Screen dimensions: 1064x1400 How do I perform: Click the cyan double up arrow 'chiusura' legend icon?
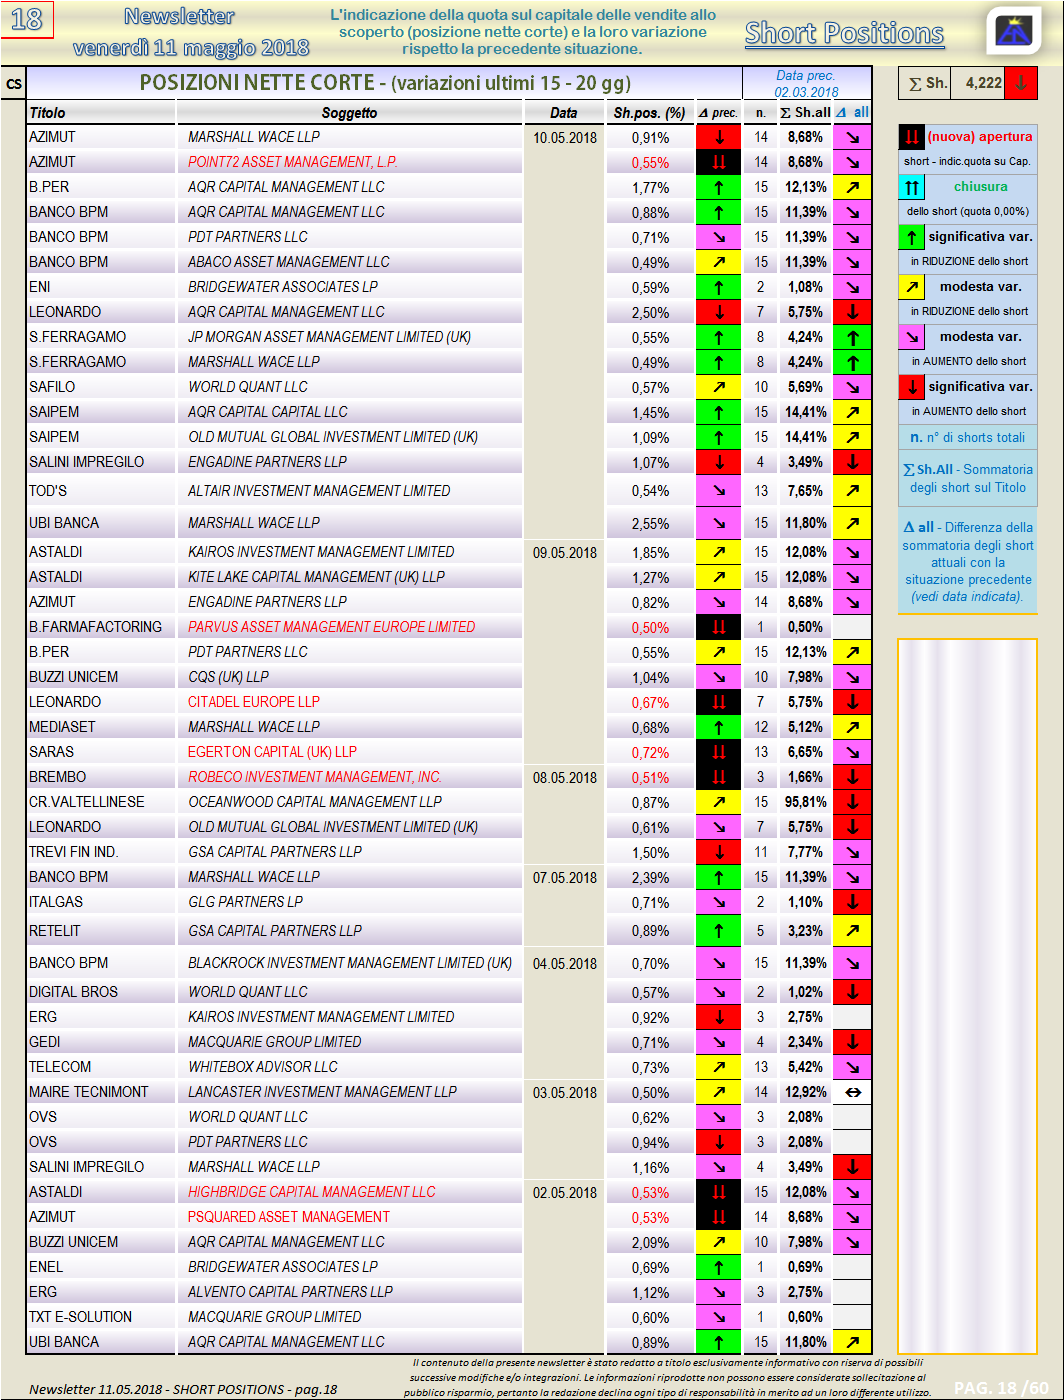click(911, 187)
